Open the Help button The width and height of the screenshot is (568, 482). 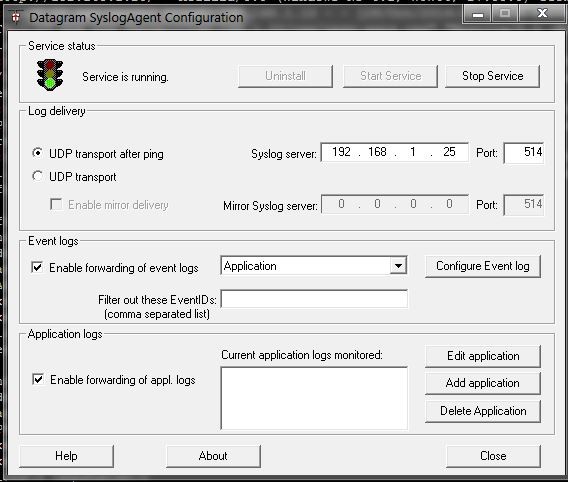tap(66, 456)
